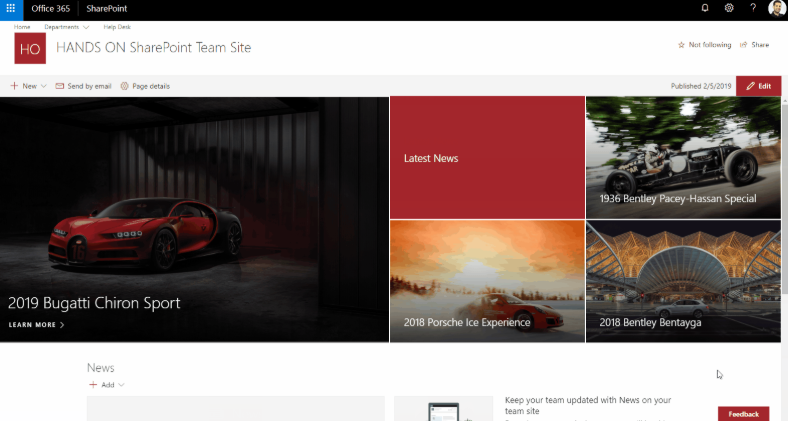This screenshot has width=788, height=421.
Task: Click the Send by email envelope icon
Action: [61, 86]
